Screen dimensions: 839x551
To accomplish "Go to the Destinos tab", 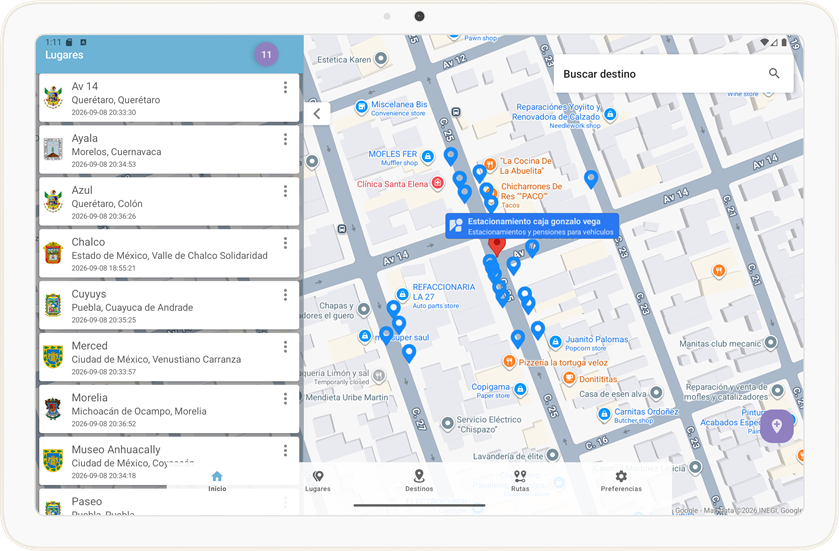I will click(x=419, y=481).
